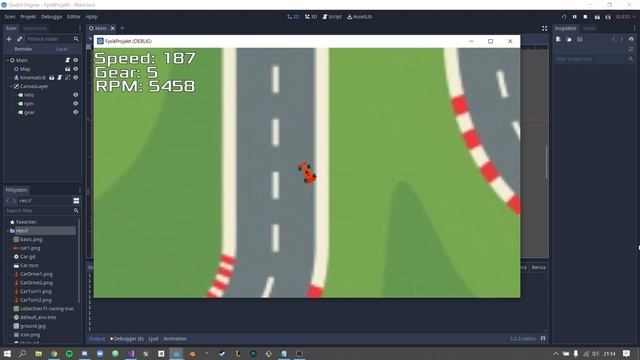Open the renderer dropdown (GLES3)
This screenshot has height=360, width=640.
point(625,17)
